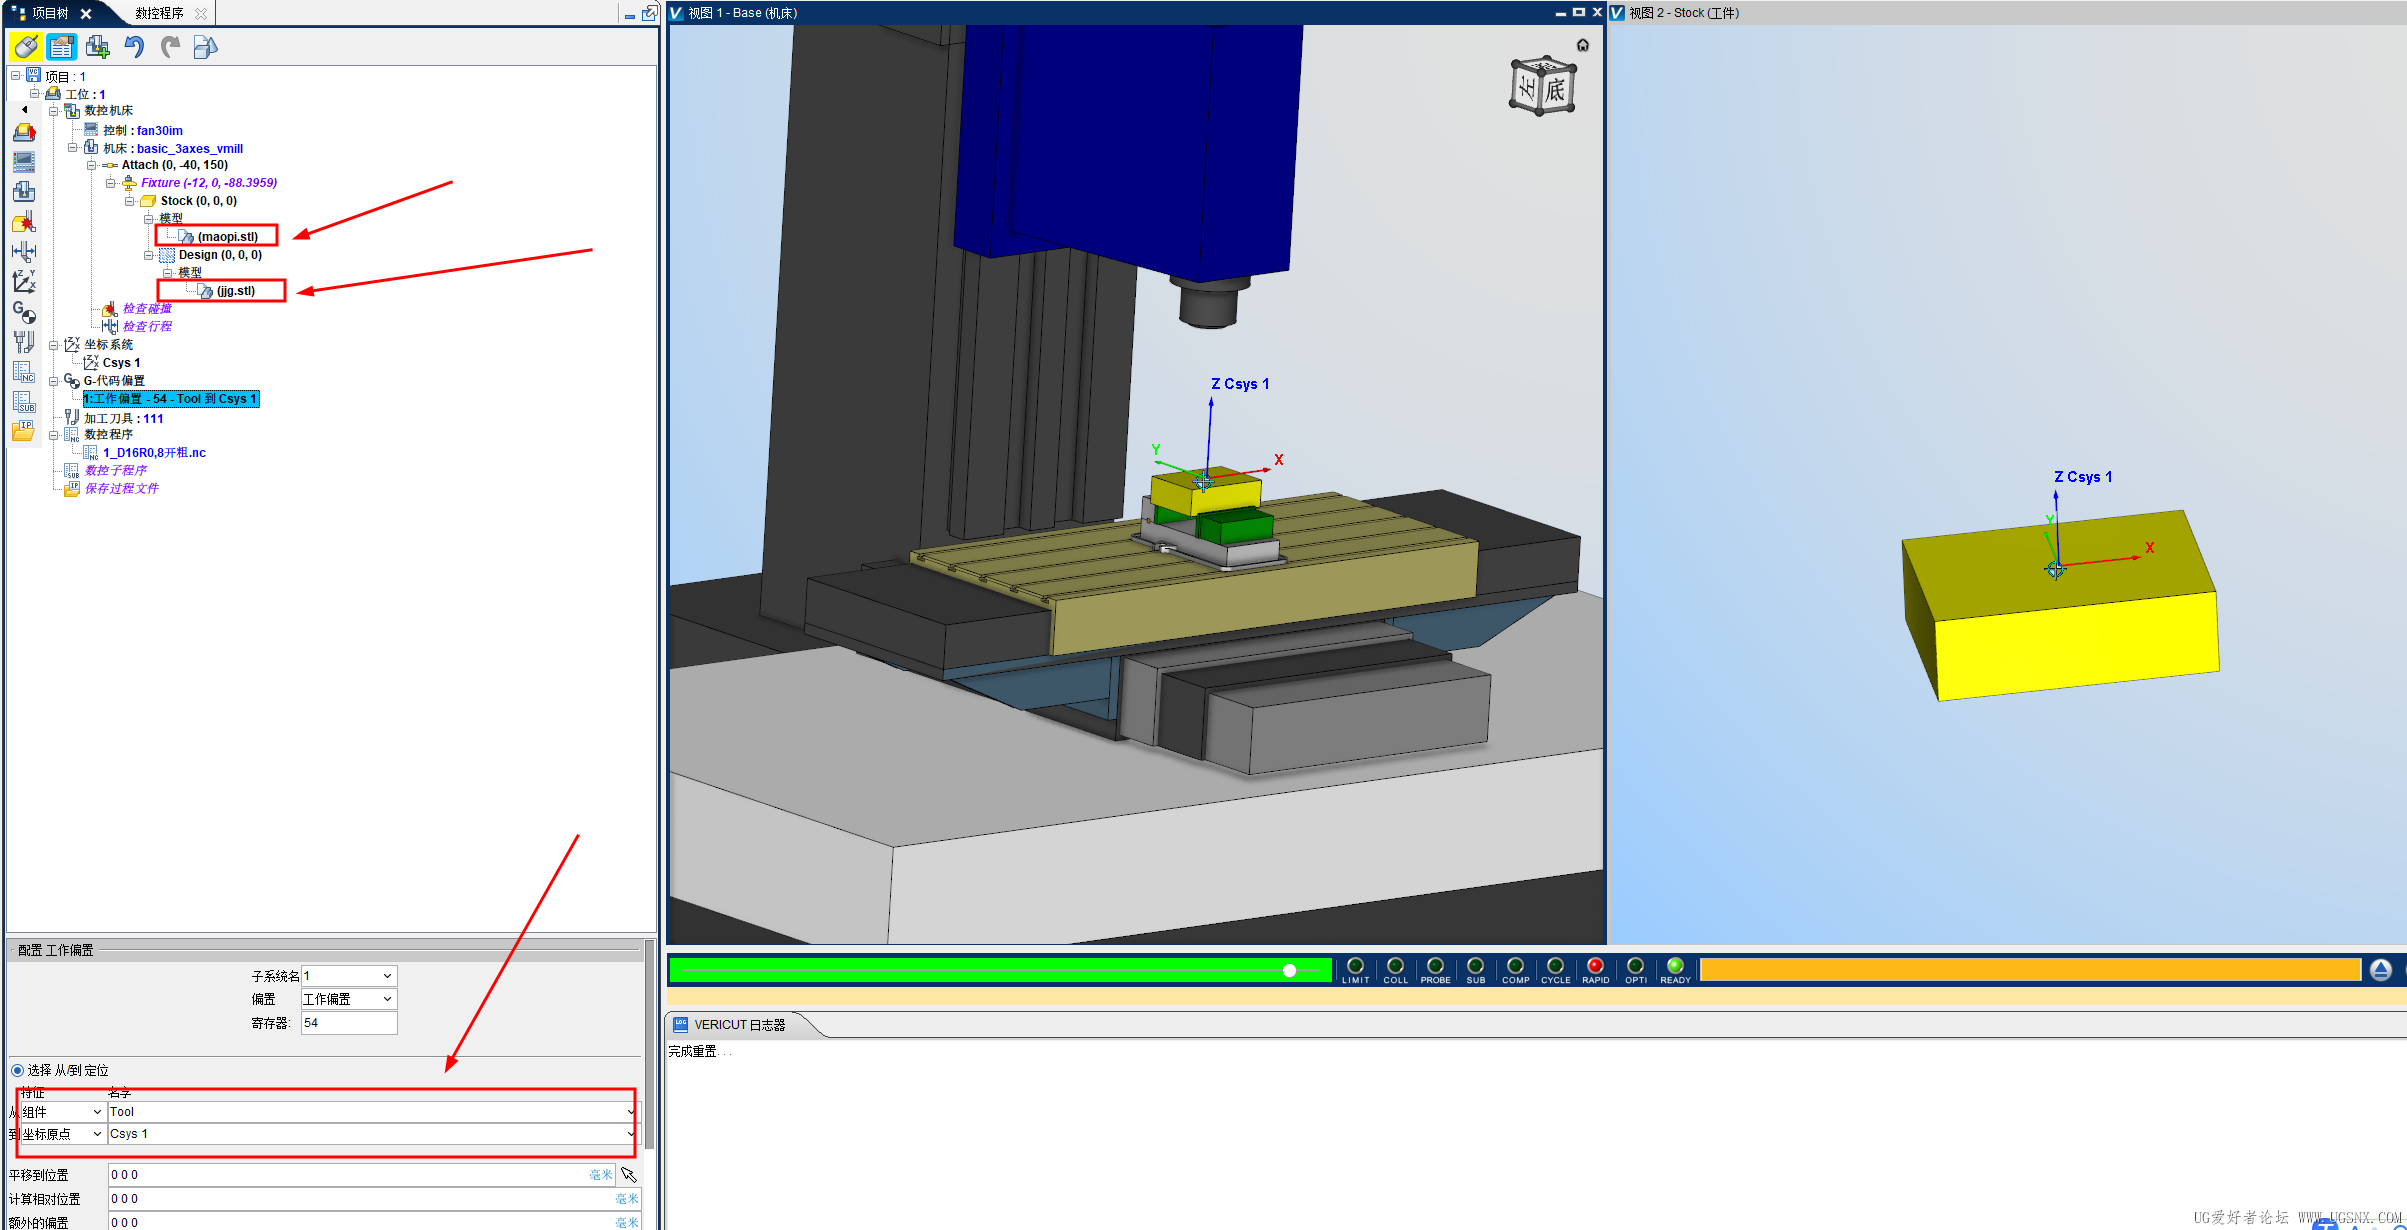Click the IP in-process file sidebar icon

pos(24,431)
